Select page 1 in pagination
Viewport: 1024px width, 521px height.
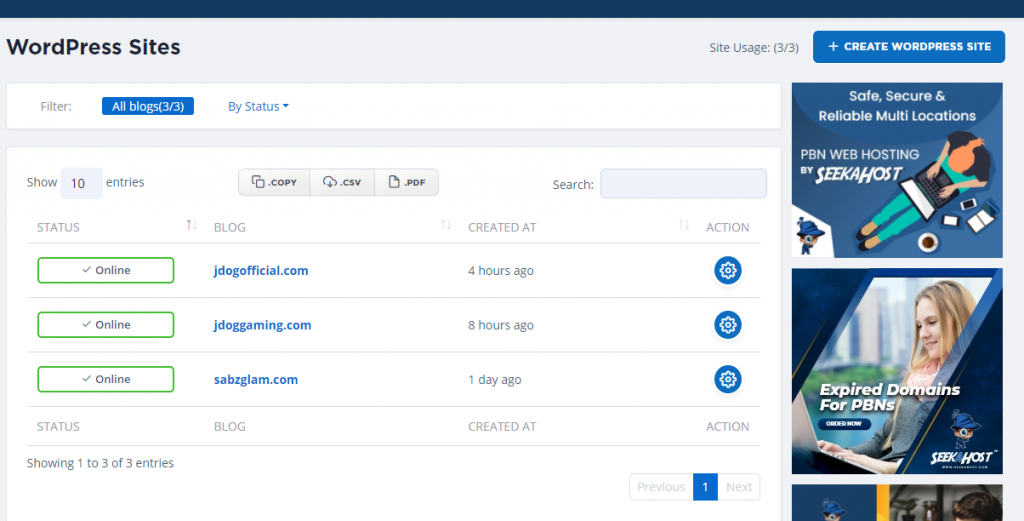point(705,487)
